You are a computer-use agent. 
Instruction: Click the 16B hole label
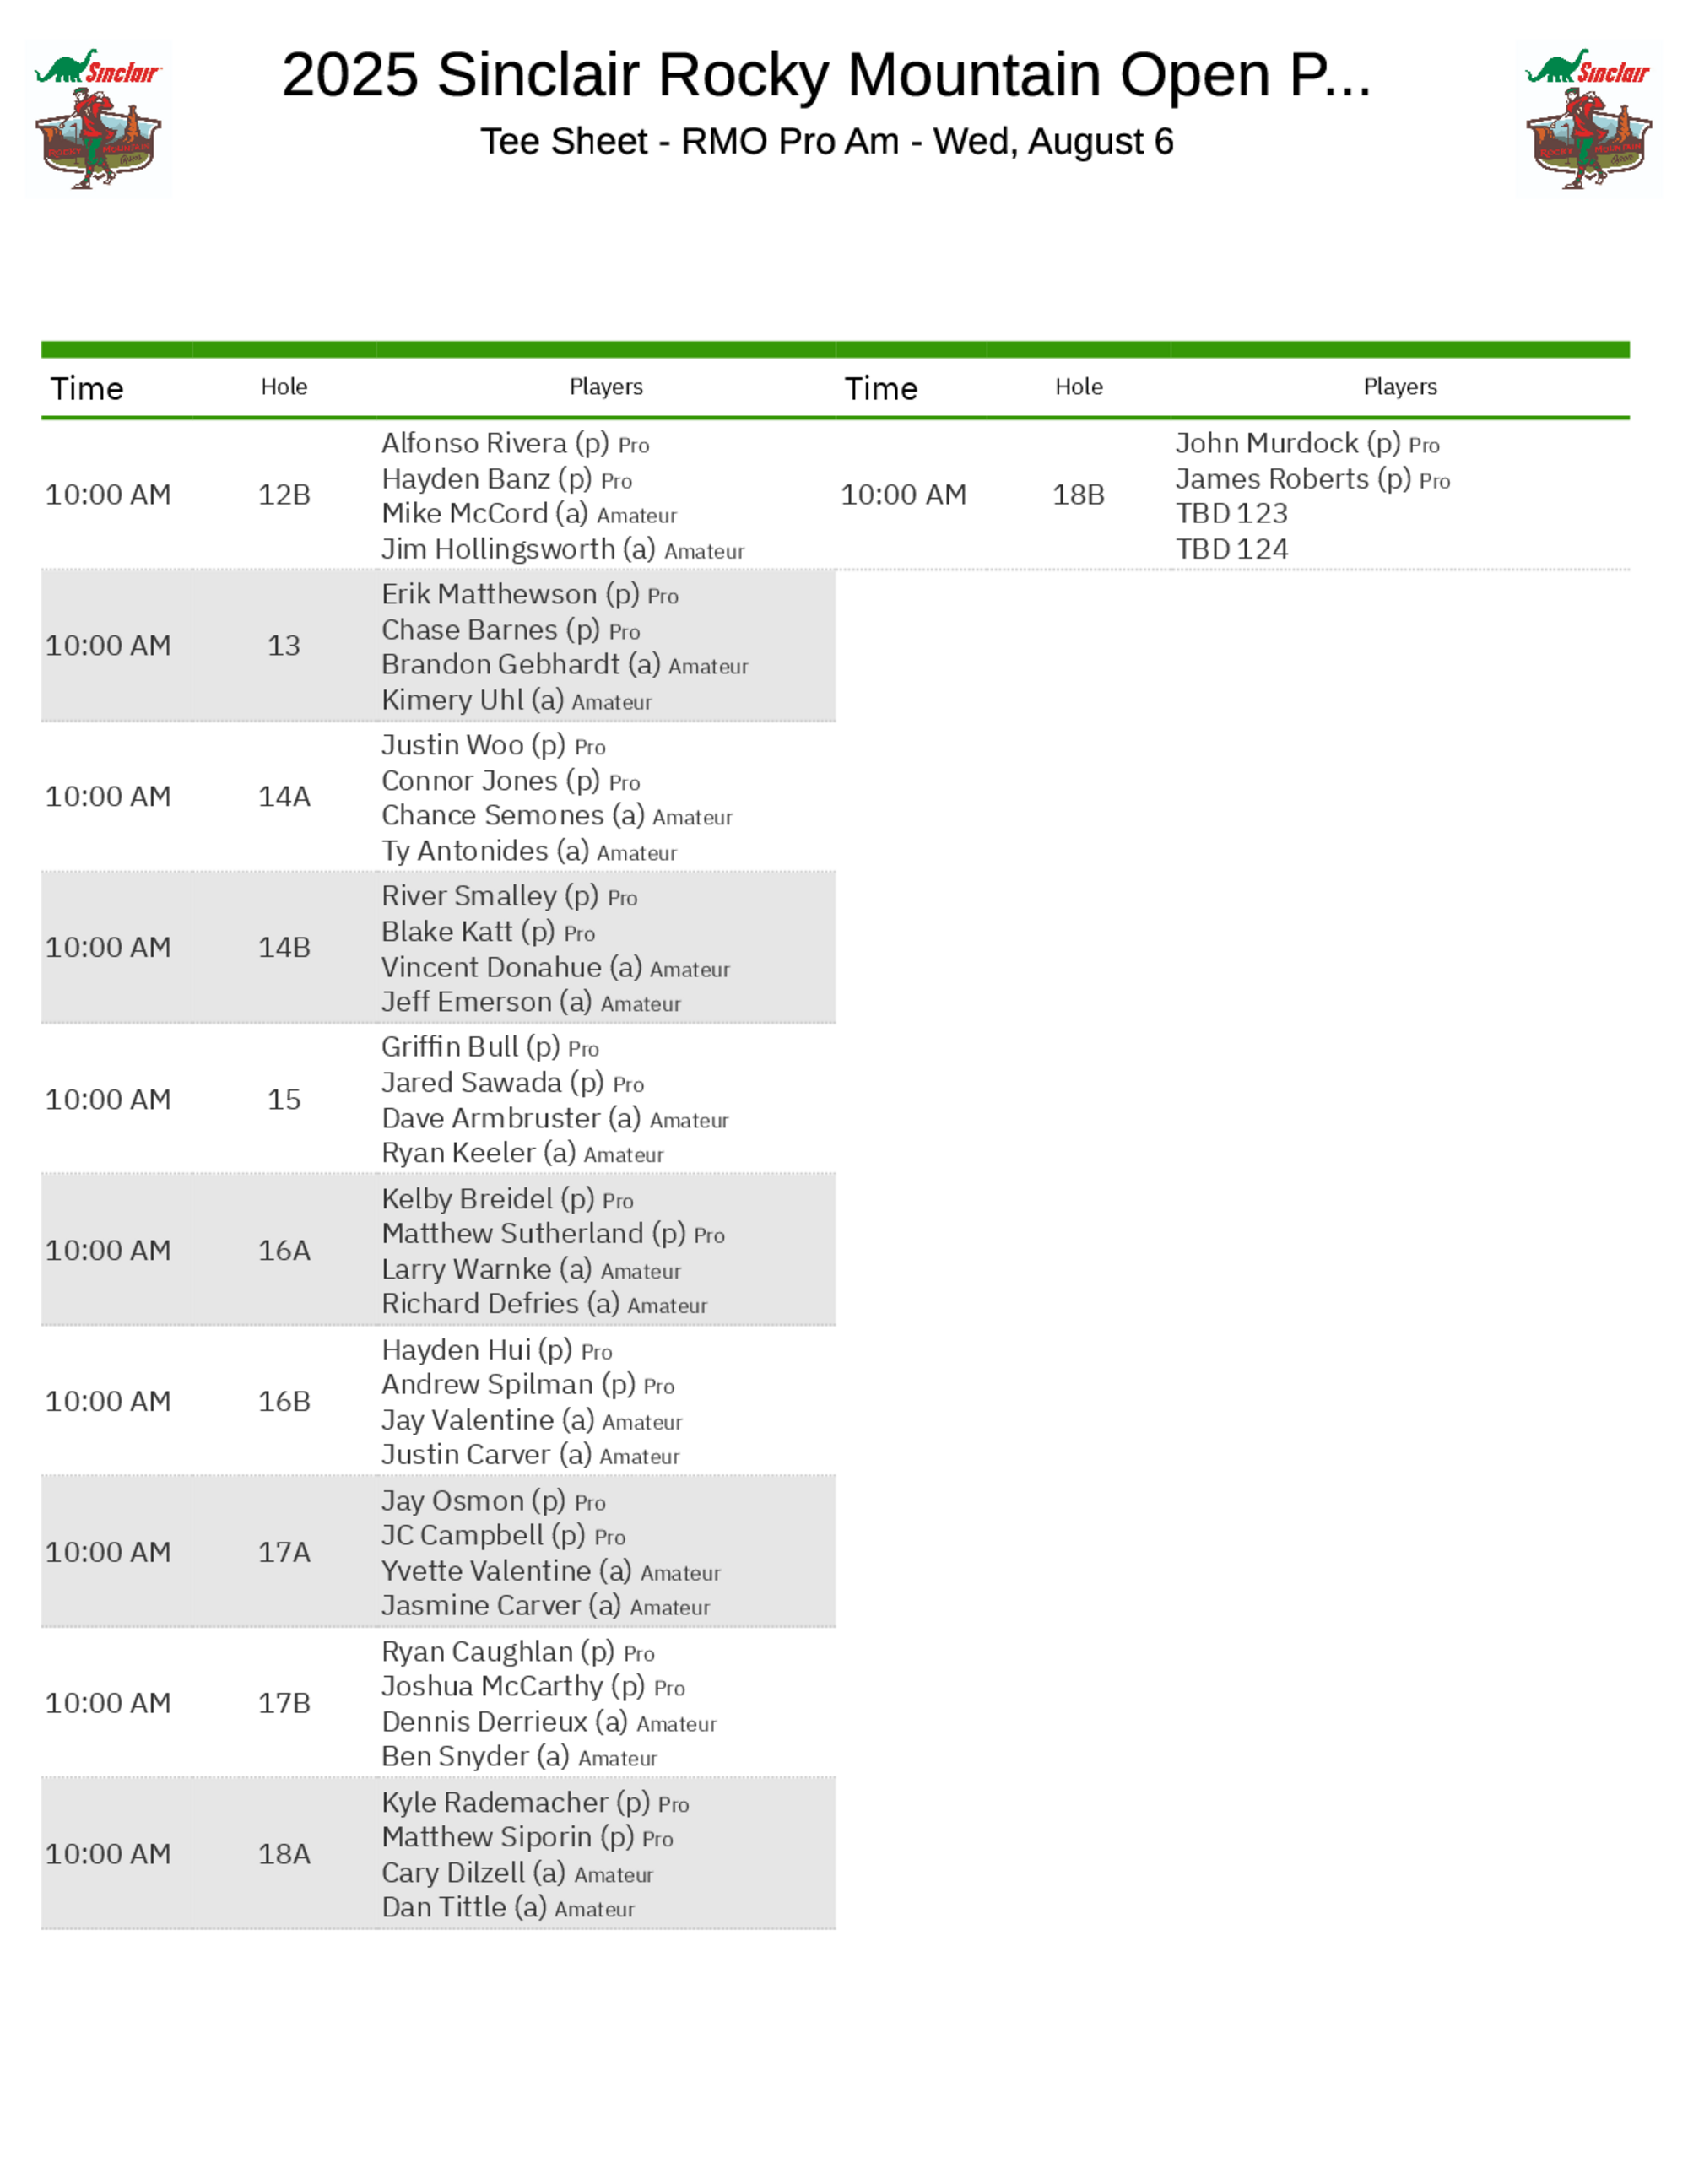(x=284, y=1402)
